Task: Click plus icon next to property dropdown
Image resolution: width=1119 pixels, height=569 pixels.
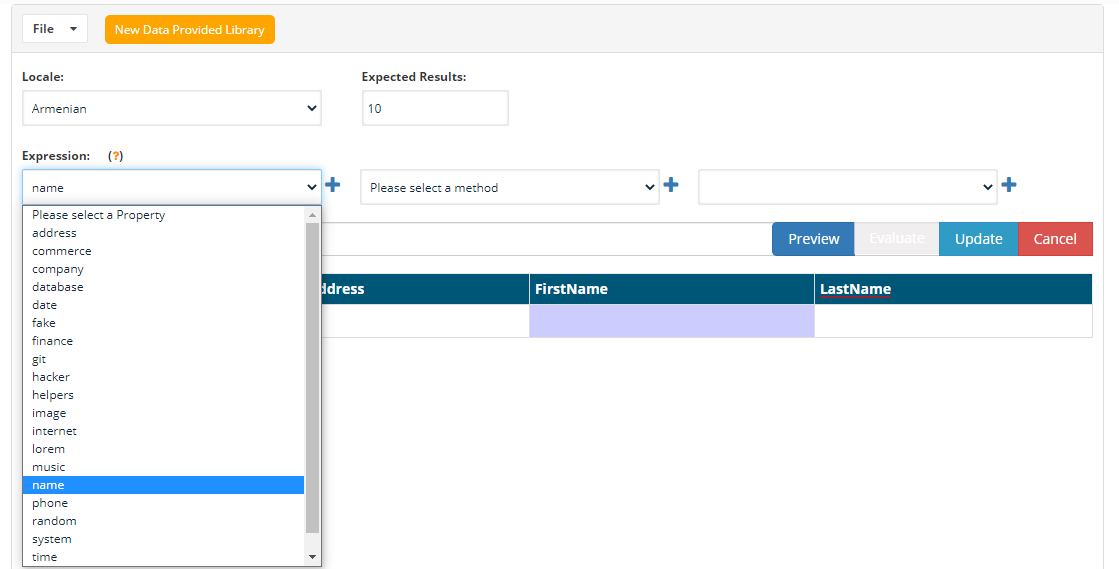Action: click(333, 186)
